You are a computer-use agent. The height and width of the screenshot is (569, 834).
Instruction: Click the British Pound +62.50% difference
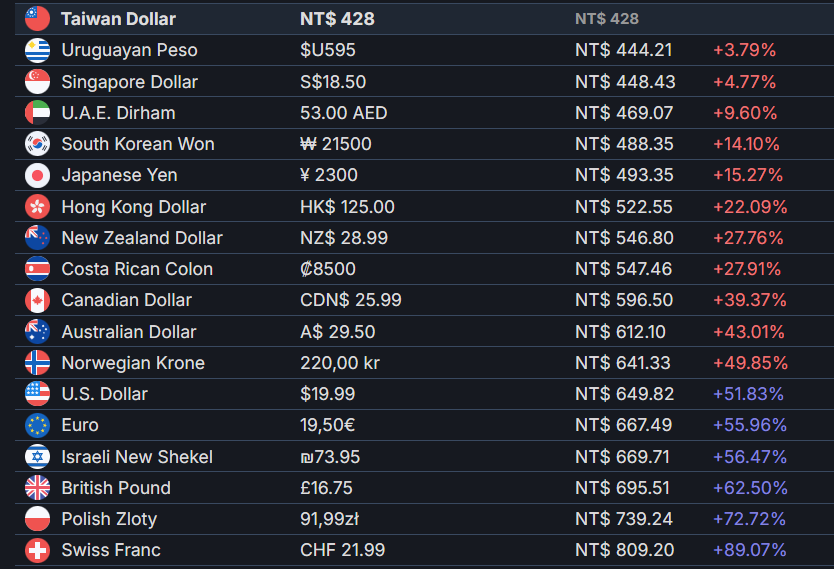click(x=750, y=488)
